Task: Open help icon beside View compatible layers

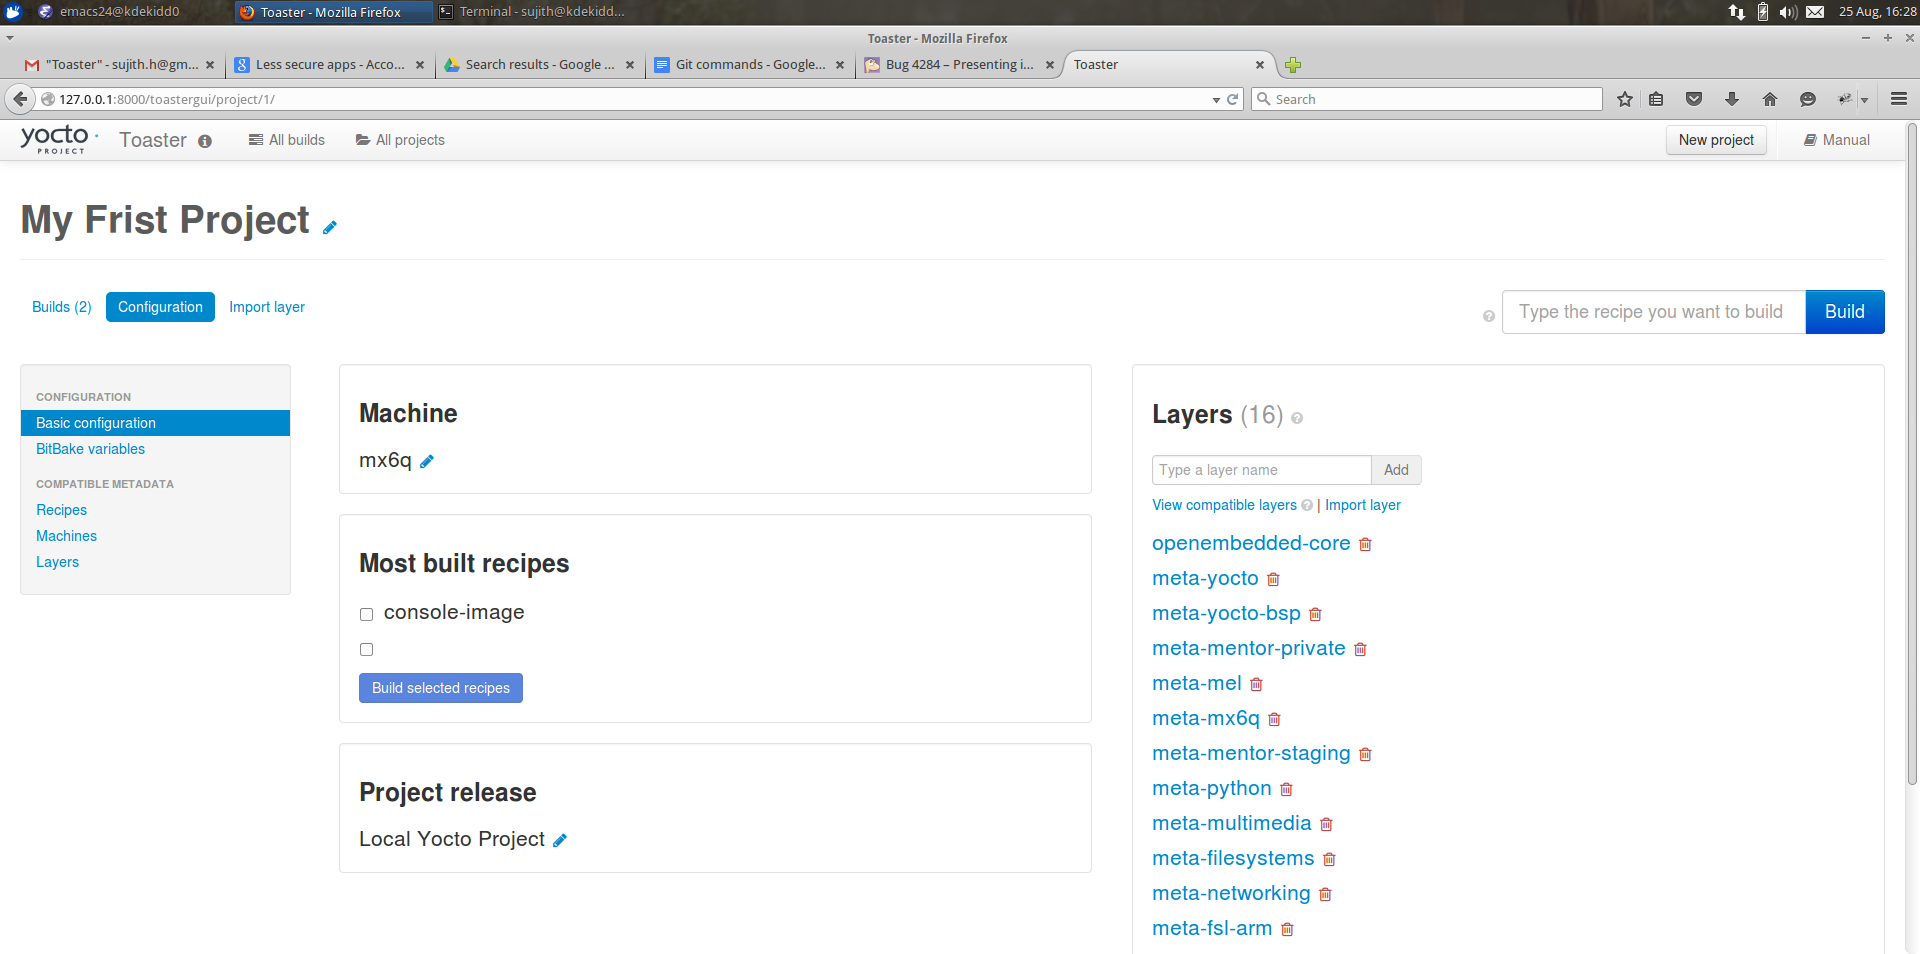Action: point(1307,506)
